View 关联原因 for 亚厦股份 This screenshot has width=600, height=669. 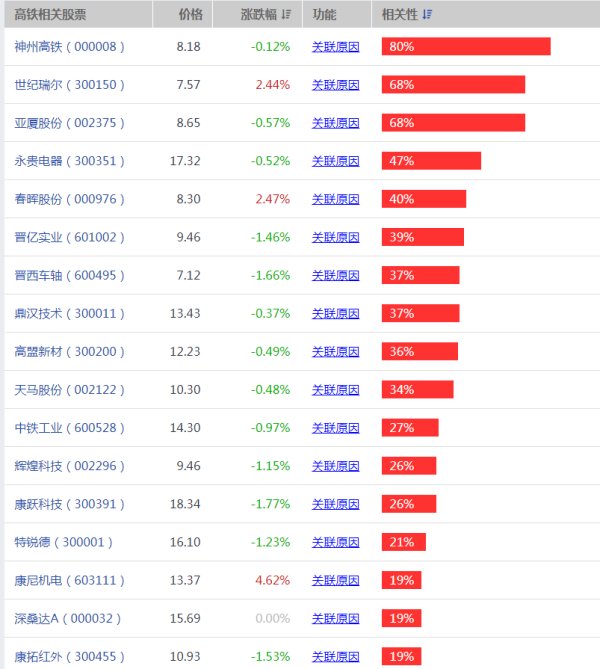335,123
